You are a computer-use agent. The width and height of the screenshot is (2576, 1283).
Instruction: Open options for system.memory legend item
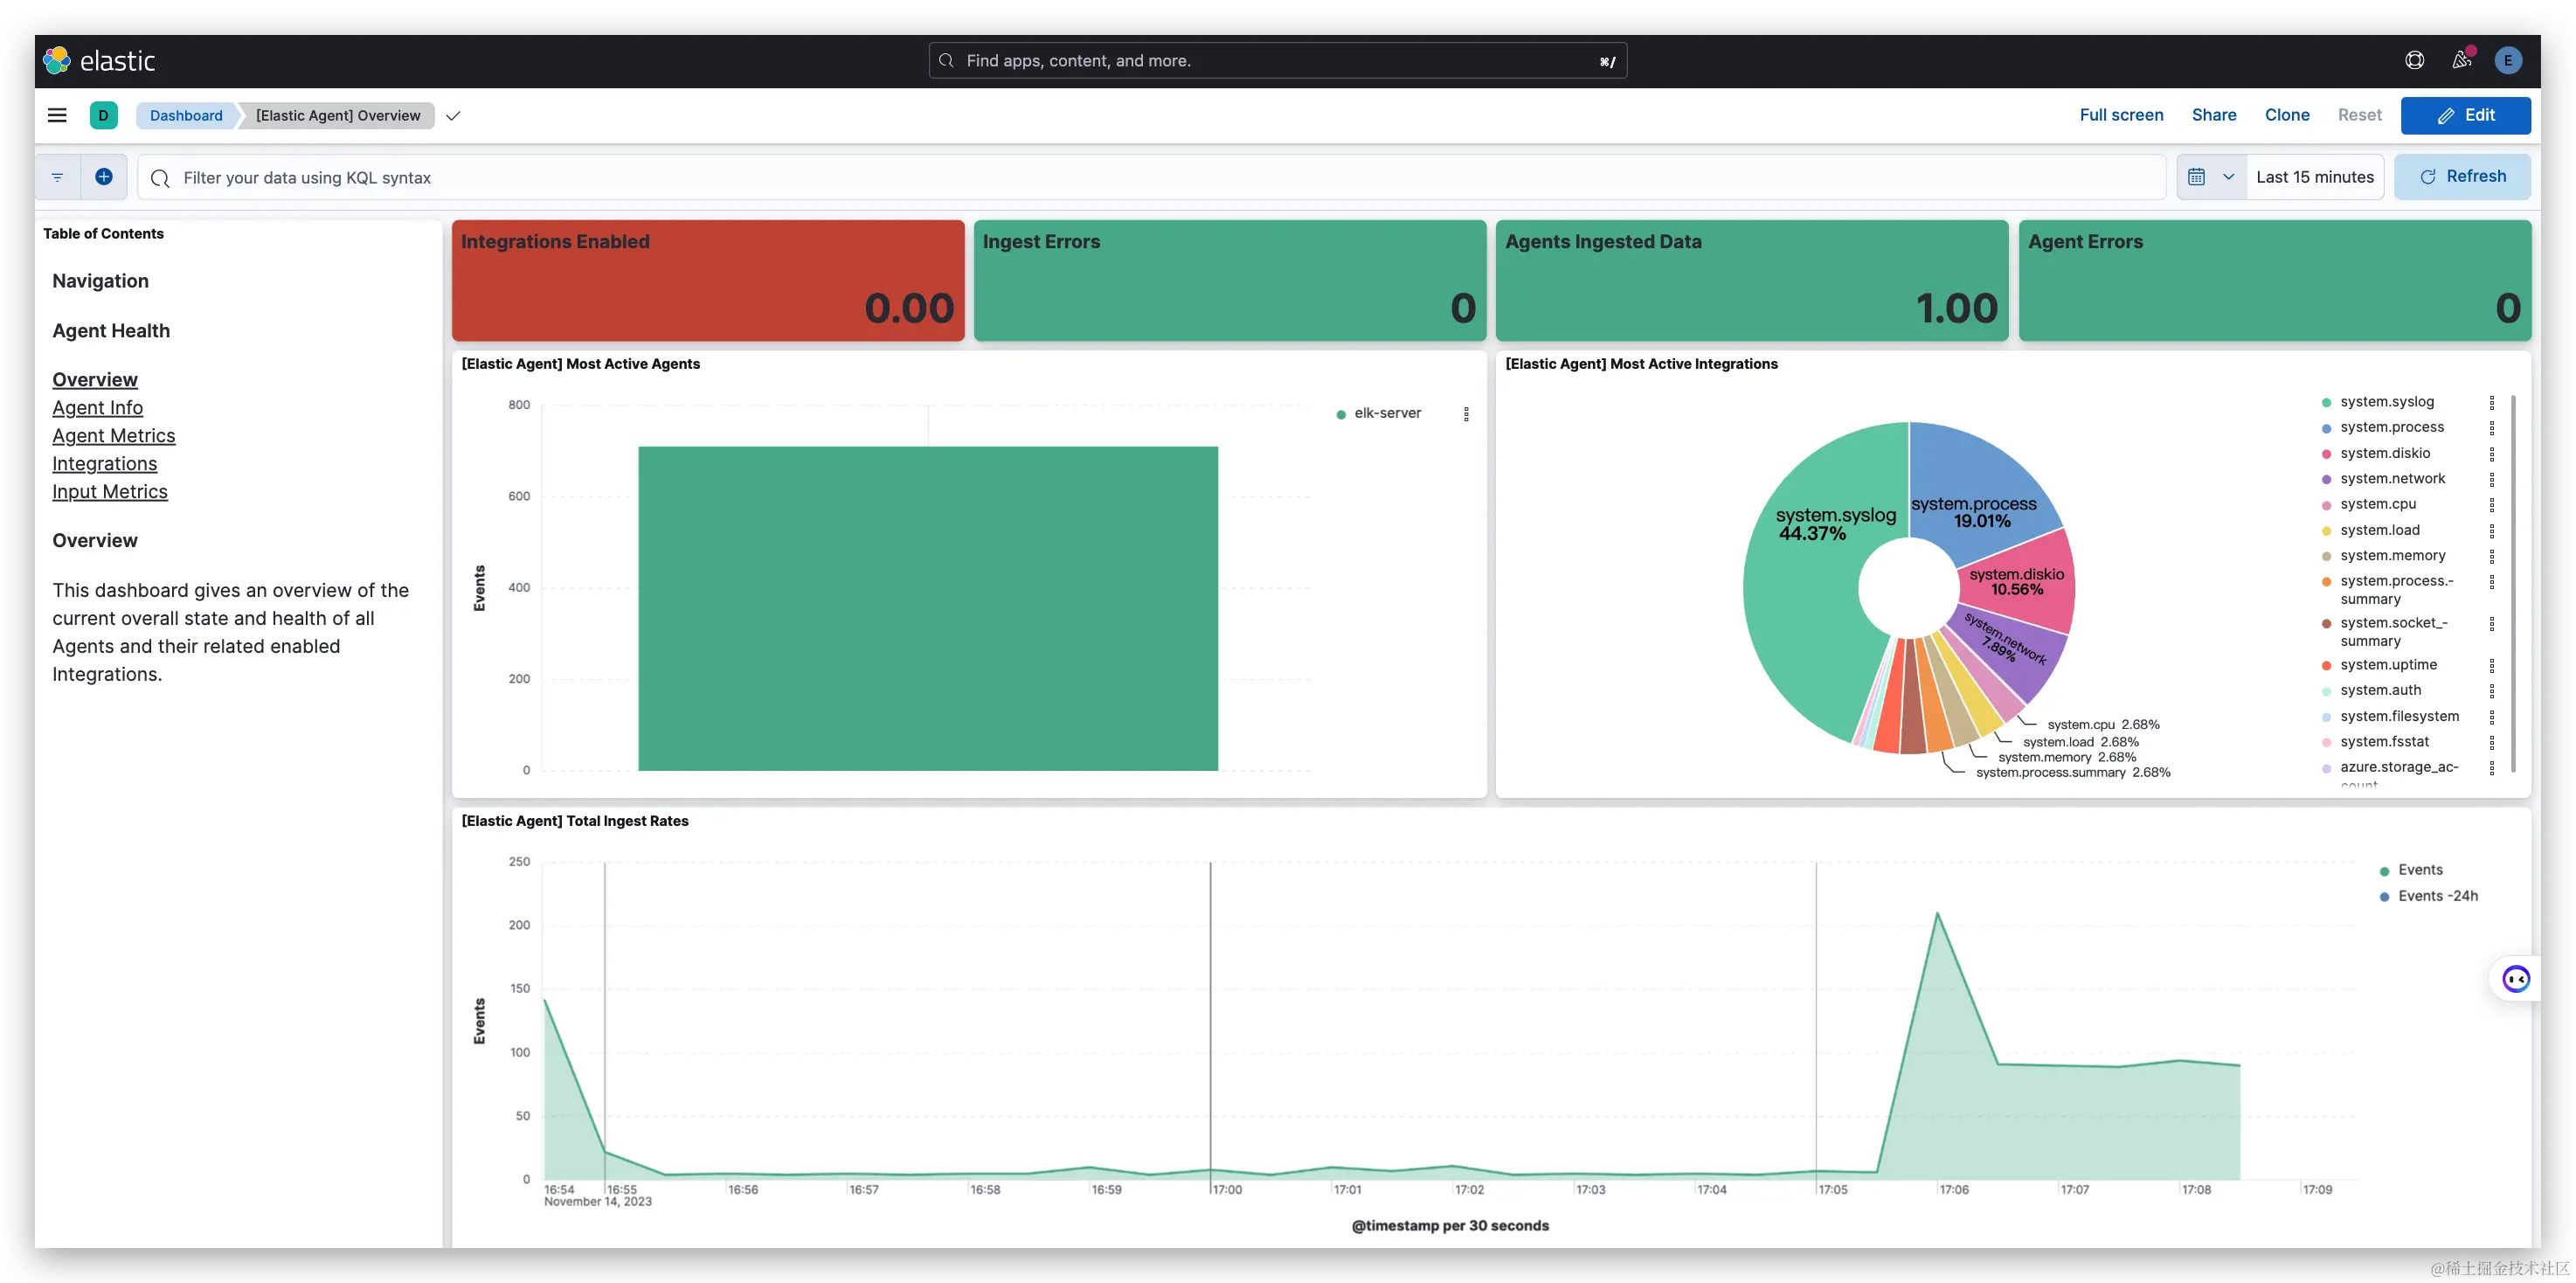(x=2491, y=556)
